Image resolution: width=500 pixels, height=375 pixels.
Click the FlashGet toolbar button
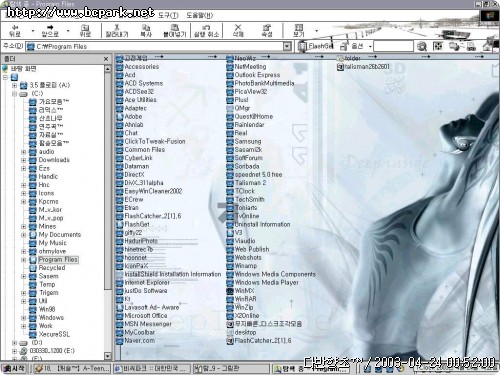click(x=316, y=46)
